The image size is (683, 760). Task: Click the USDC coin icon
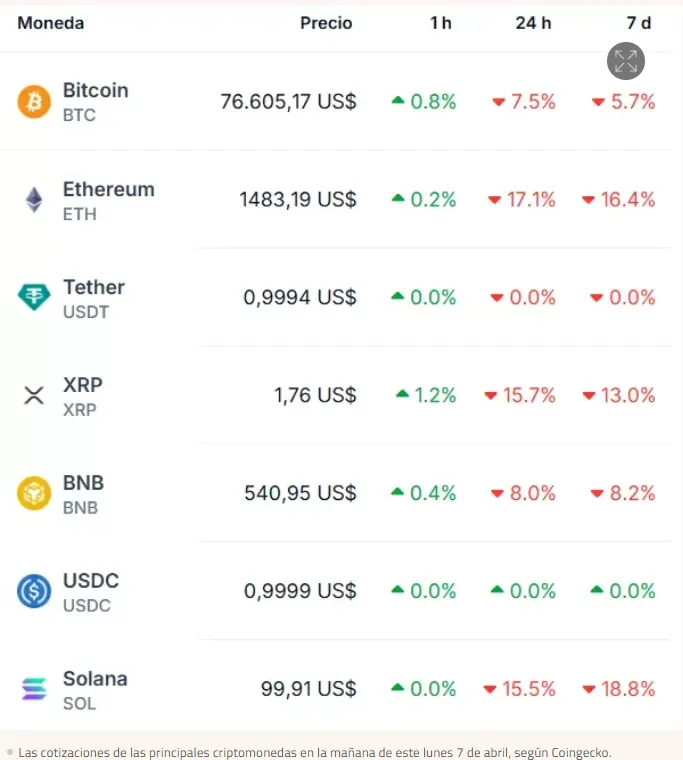[34, 591]
